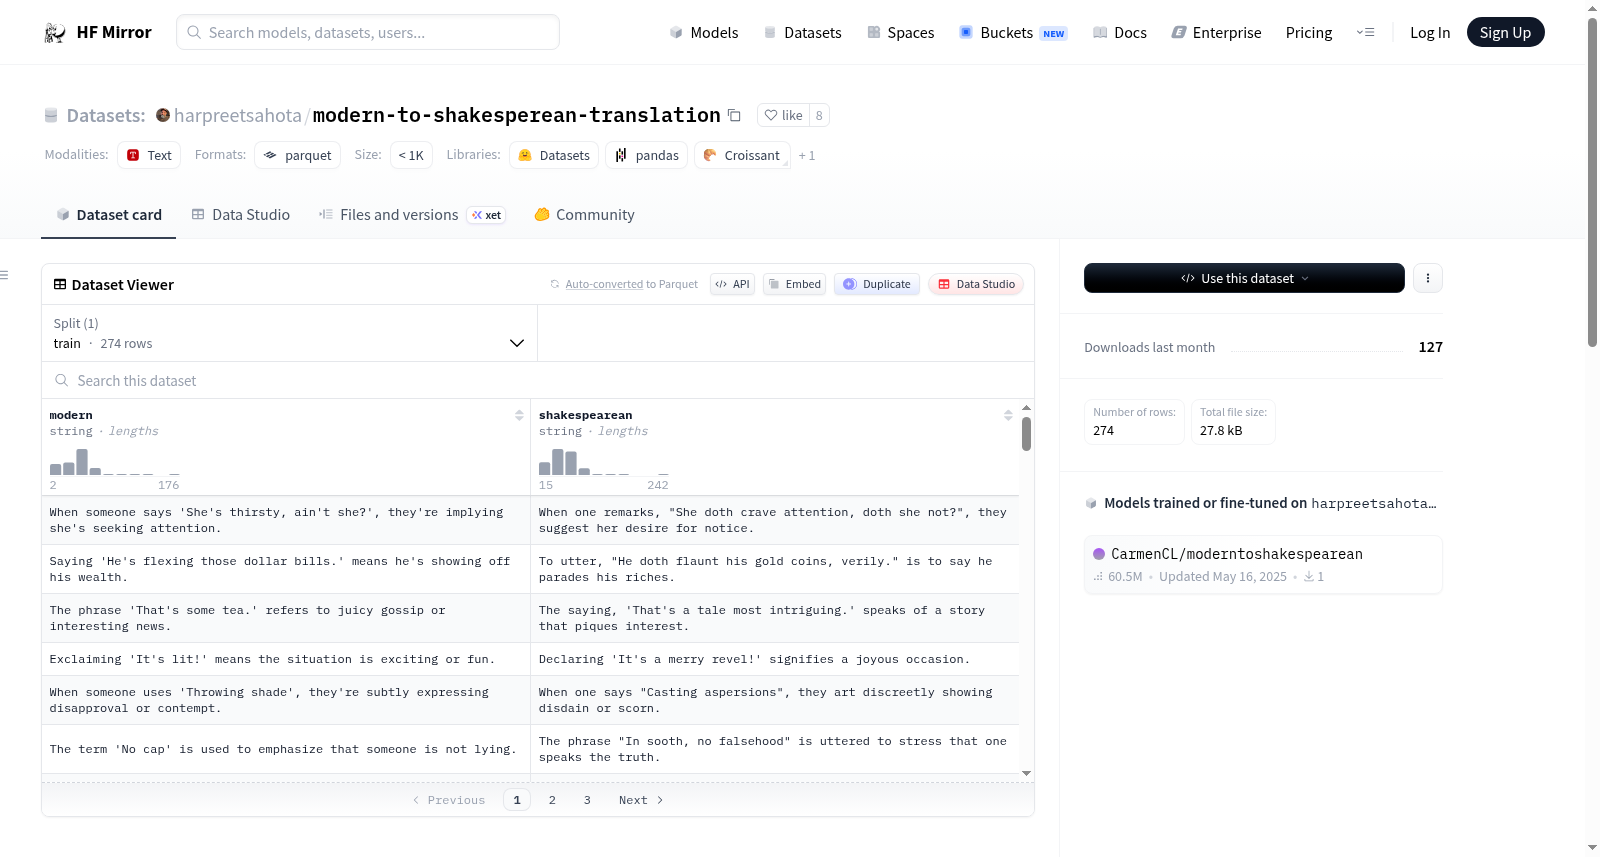The height and width of the screenshot is (857, 1600).
Task: Open the CarmenCL/moderntoshakespearean model card
Action: (x=1263, y=565)
